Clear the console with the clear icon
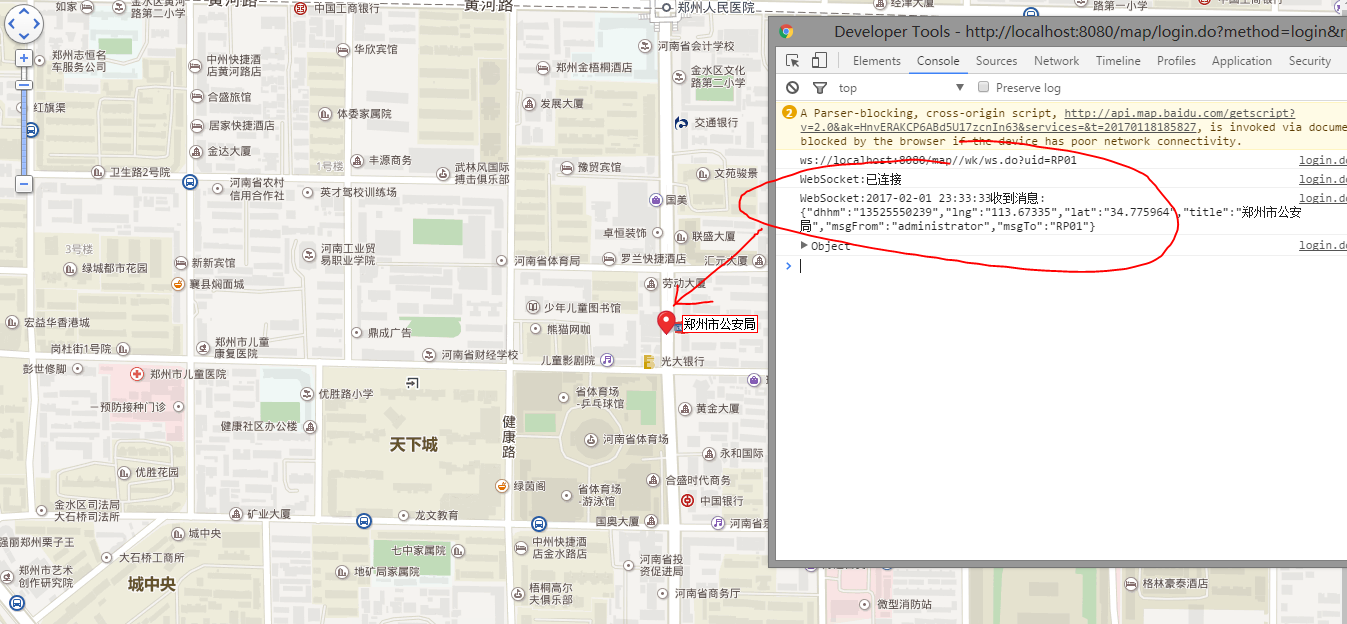 [793, 88]
